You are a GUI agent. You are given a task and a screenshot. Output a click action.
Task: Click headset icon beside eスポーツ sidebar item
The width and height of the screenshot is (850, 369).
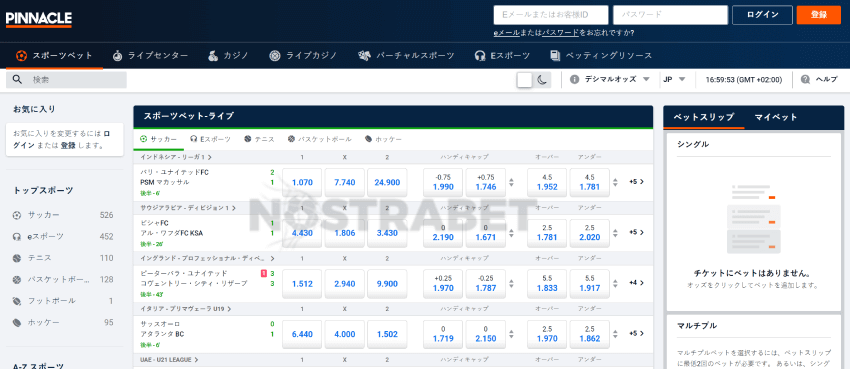tap(17, 237)
